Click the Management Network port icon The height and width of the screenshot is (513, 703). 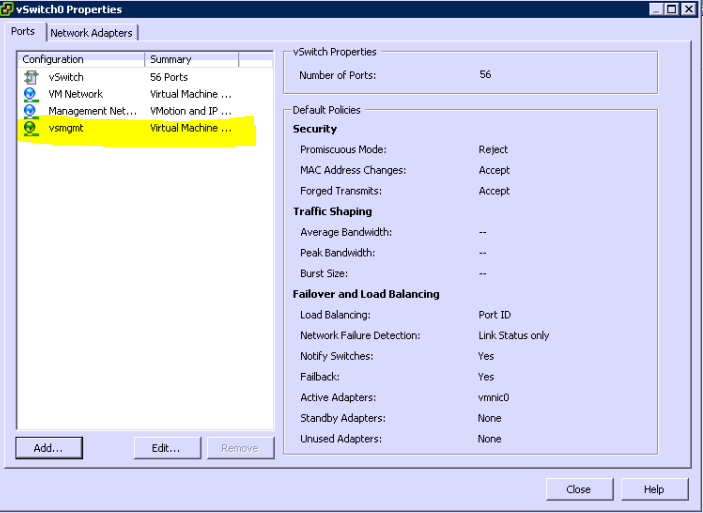pyautogui.click(x=30, y=111)
